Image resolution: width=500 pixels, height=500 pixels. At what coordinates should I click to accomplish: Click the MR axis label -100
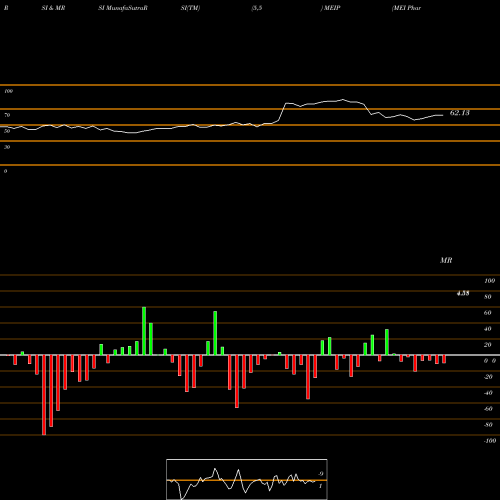click(x=490, y=441)
